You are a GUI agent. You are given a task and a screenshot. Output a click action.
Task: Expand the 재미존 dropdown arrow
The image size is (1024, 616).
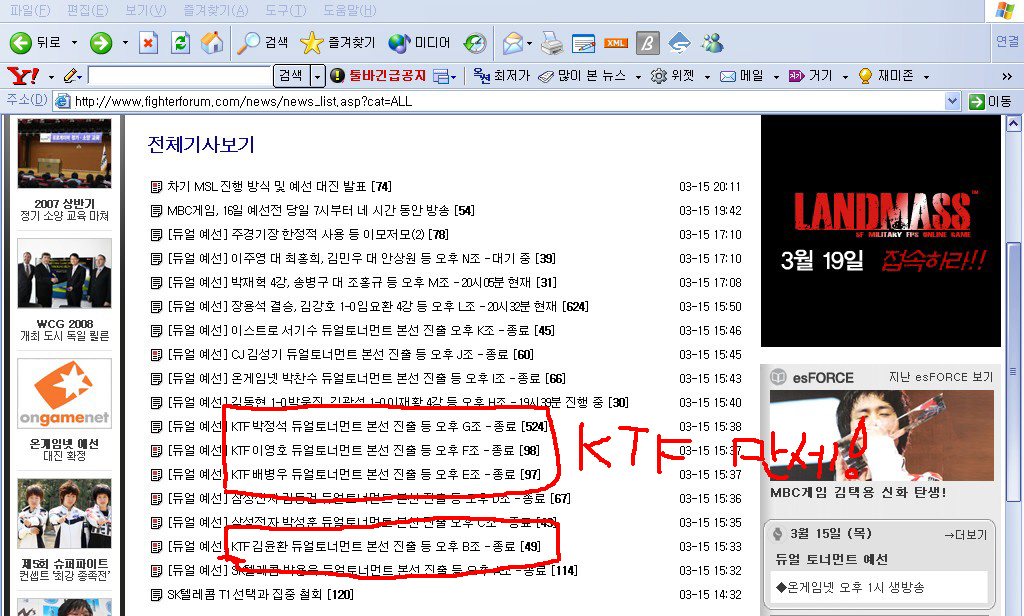point(926,77)
